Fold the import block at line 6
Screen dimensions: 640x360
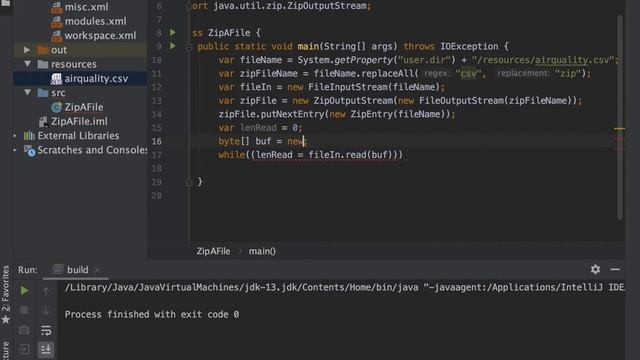coord(189,6)
